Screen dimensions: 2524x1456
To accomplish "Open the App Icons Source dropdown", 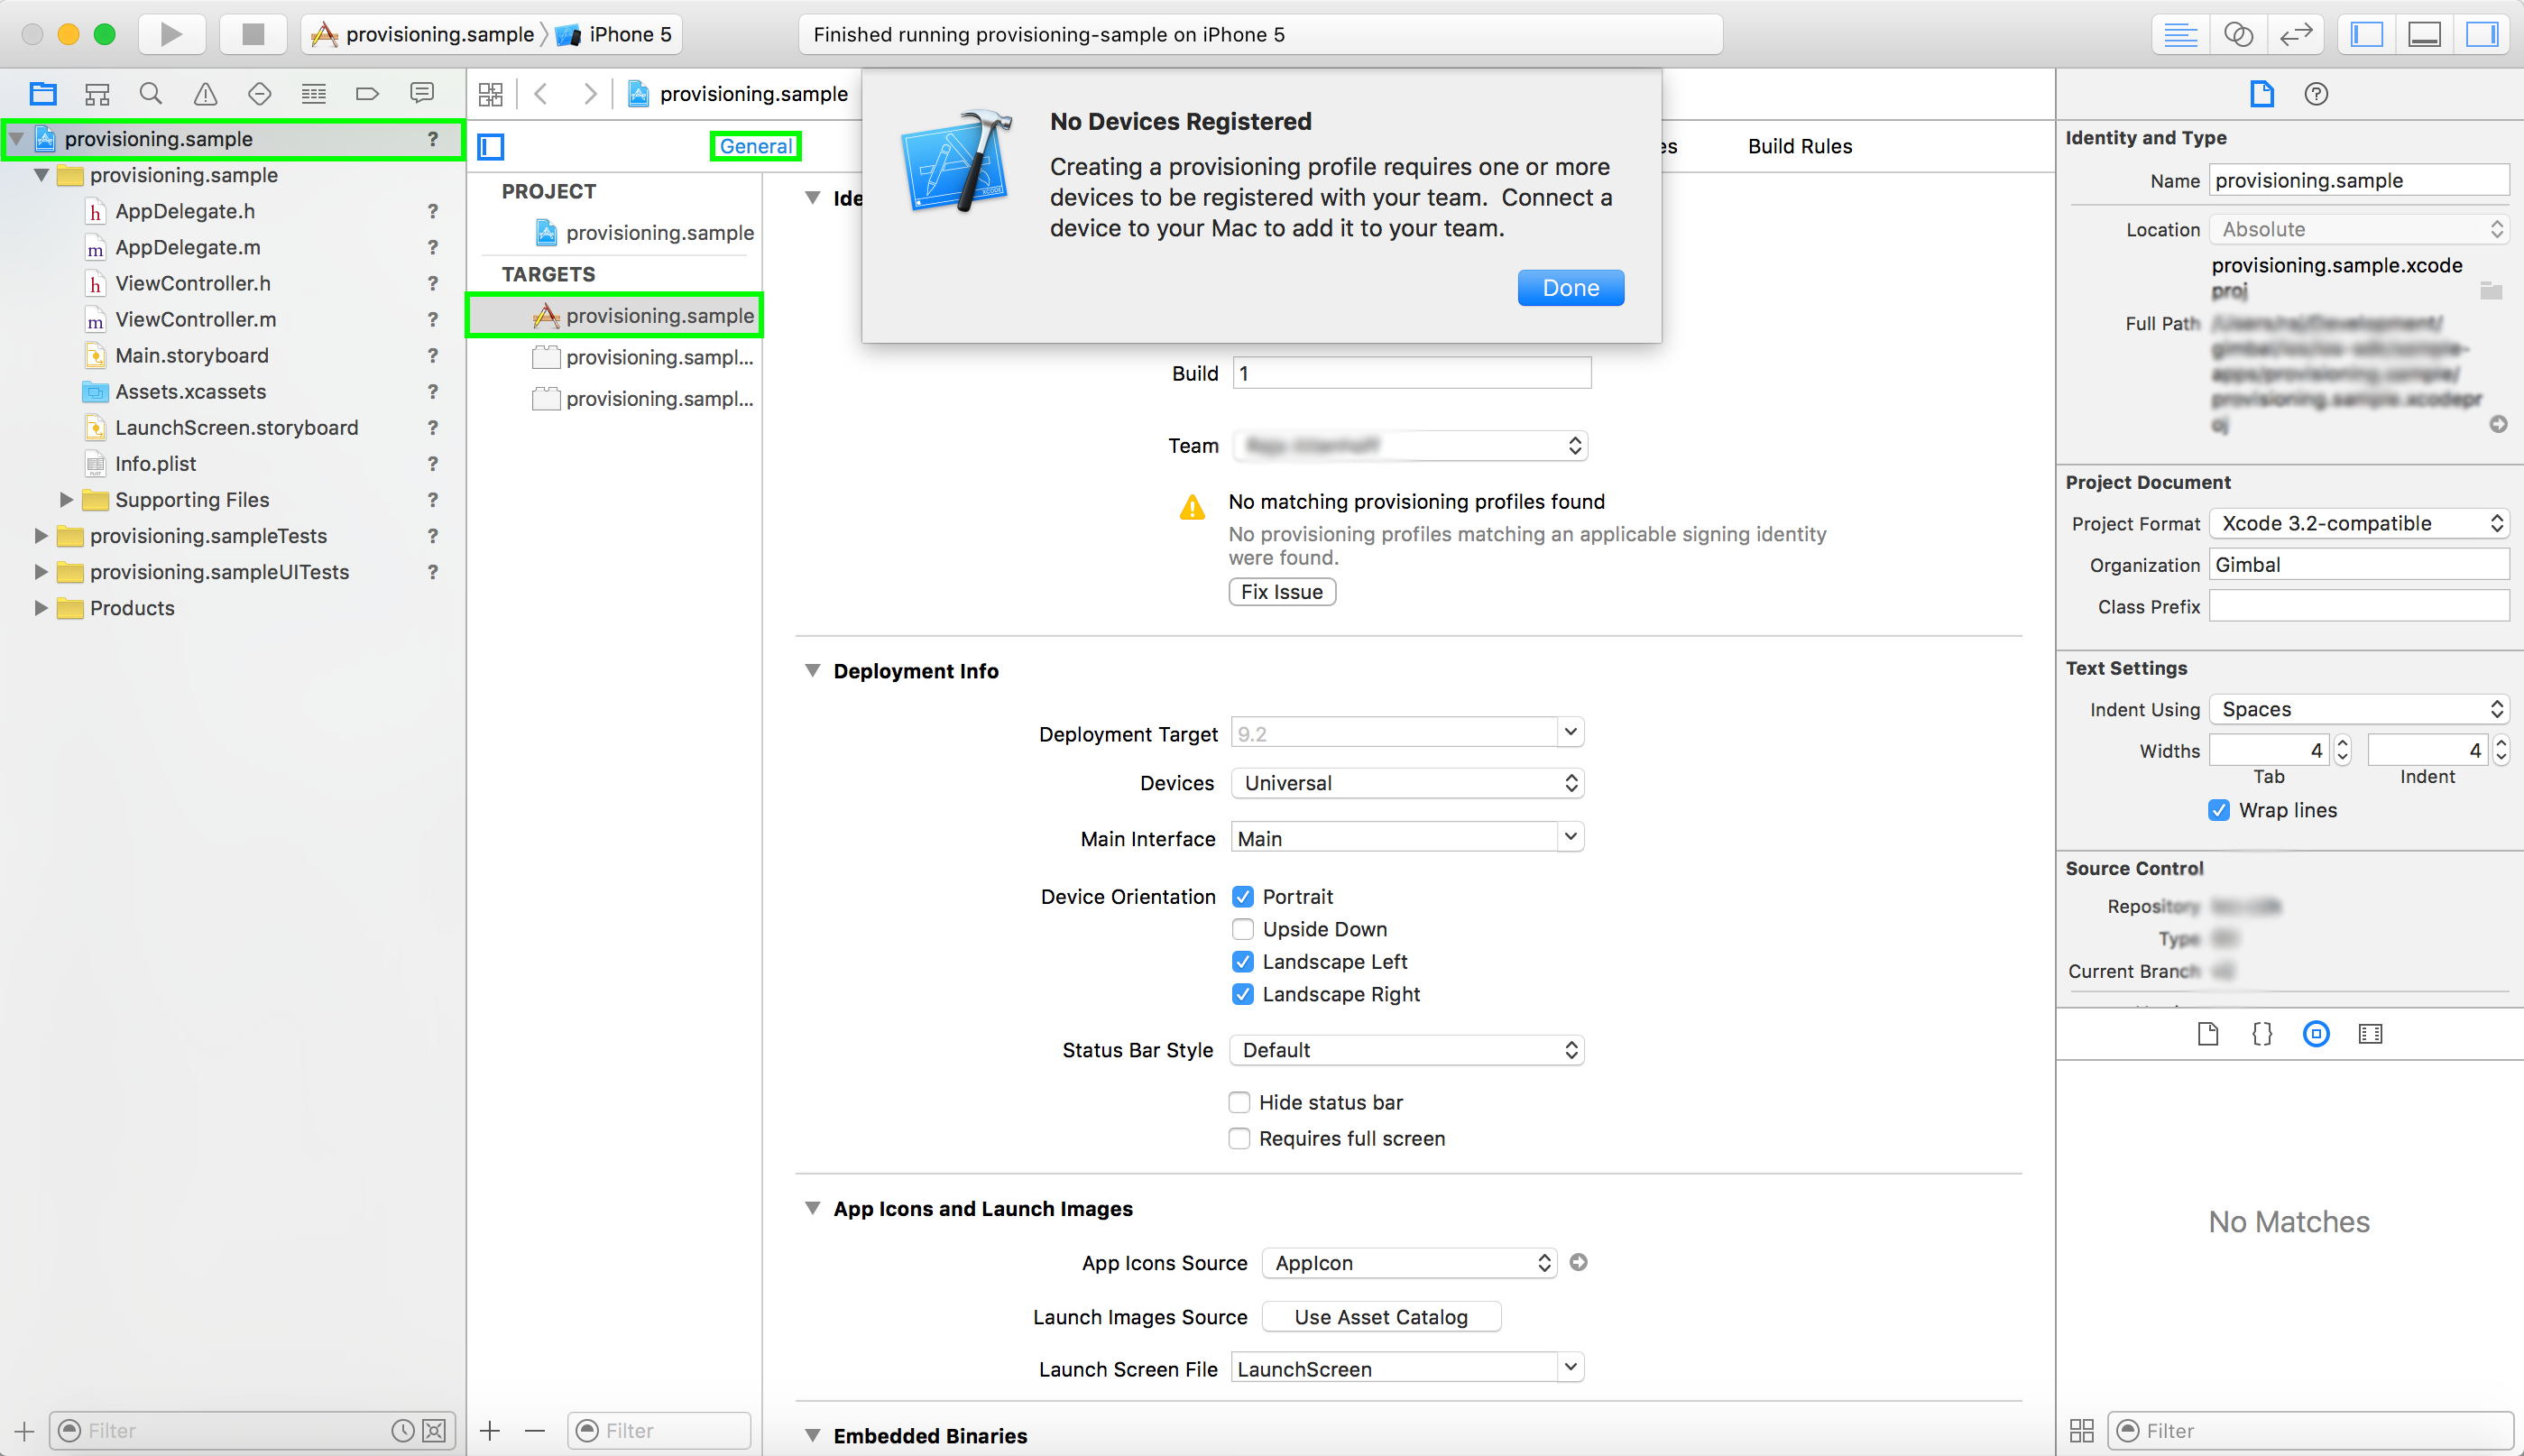I will (x=1410, y=1263).
